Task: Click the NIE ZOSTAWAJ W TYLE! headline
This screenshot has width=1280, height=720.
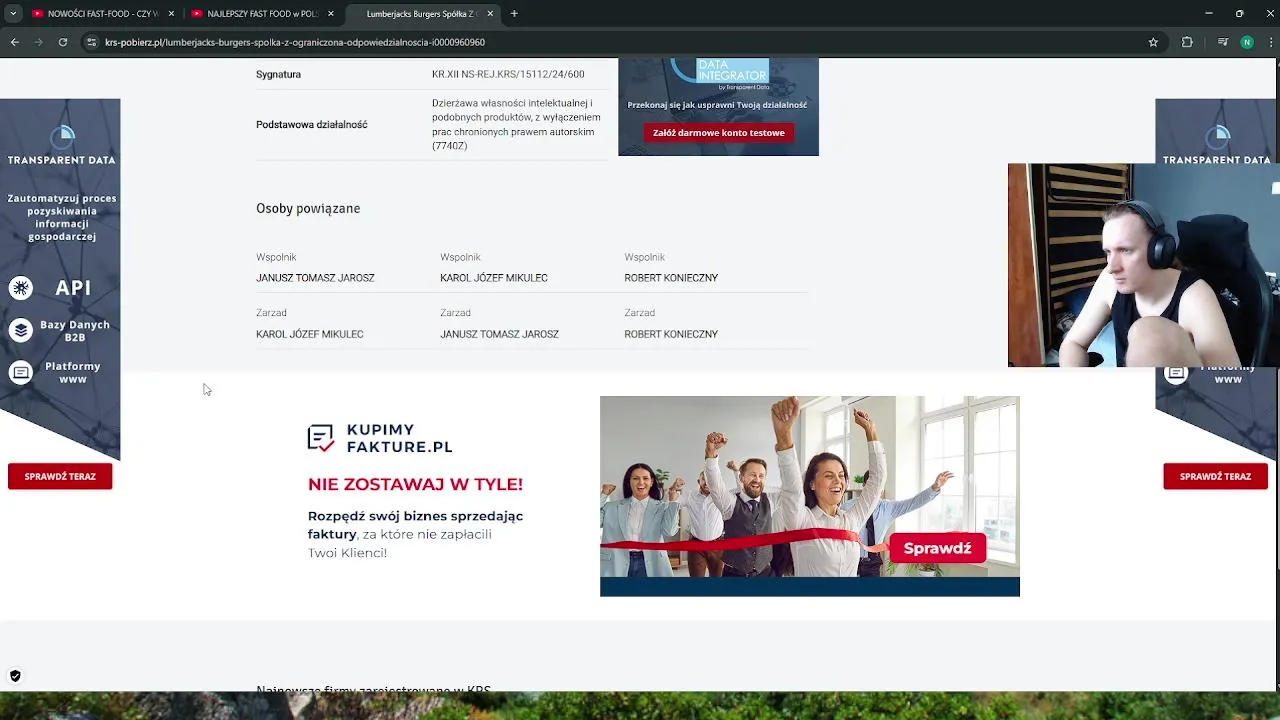Action: click(415, 484)
